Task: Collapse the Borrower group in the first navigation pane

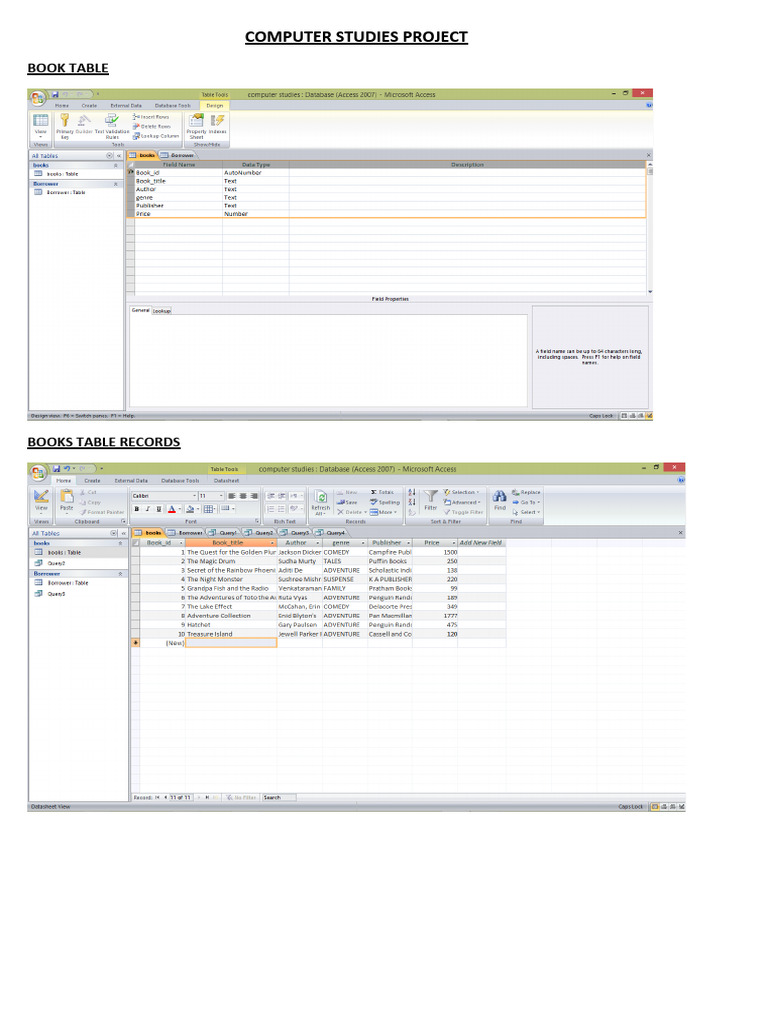Action: click(116, 184)
